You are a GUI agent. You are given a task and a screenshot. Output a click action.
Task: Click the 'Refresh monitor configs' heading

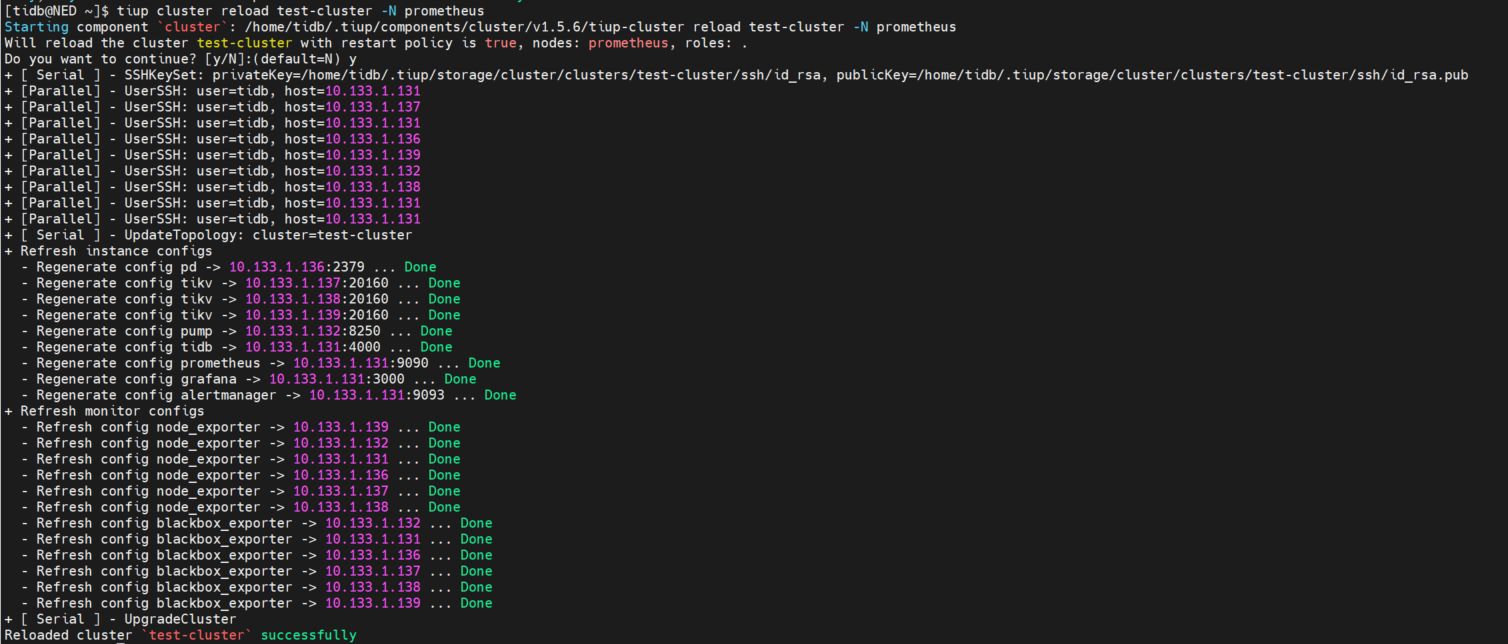pos(112,411)
